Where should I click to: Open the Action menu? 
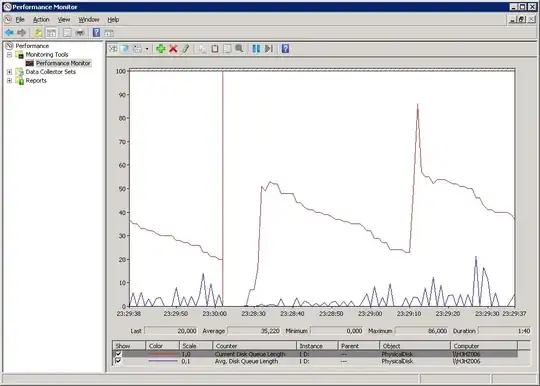(41, 20)
